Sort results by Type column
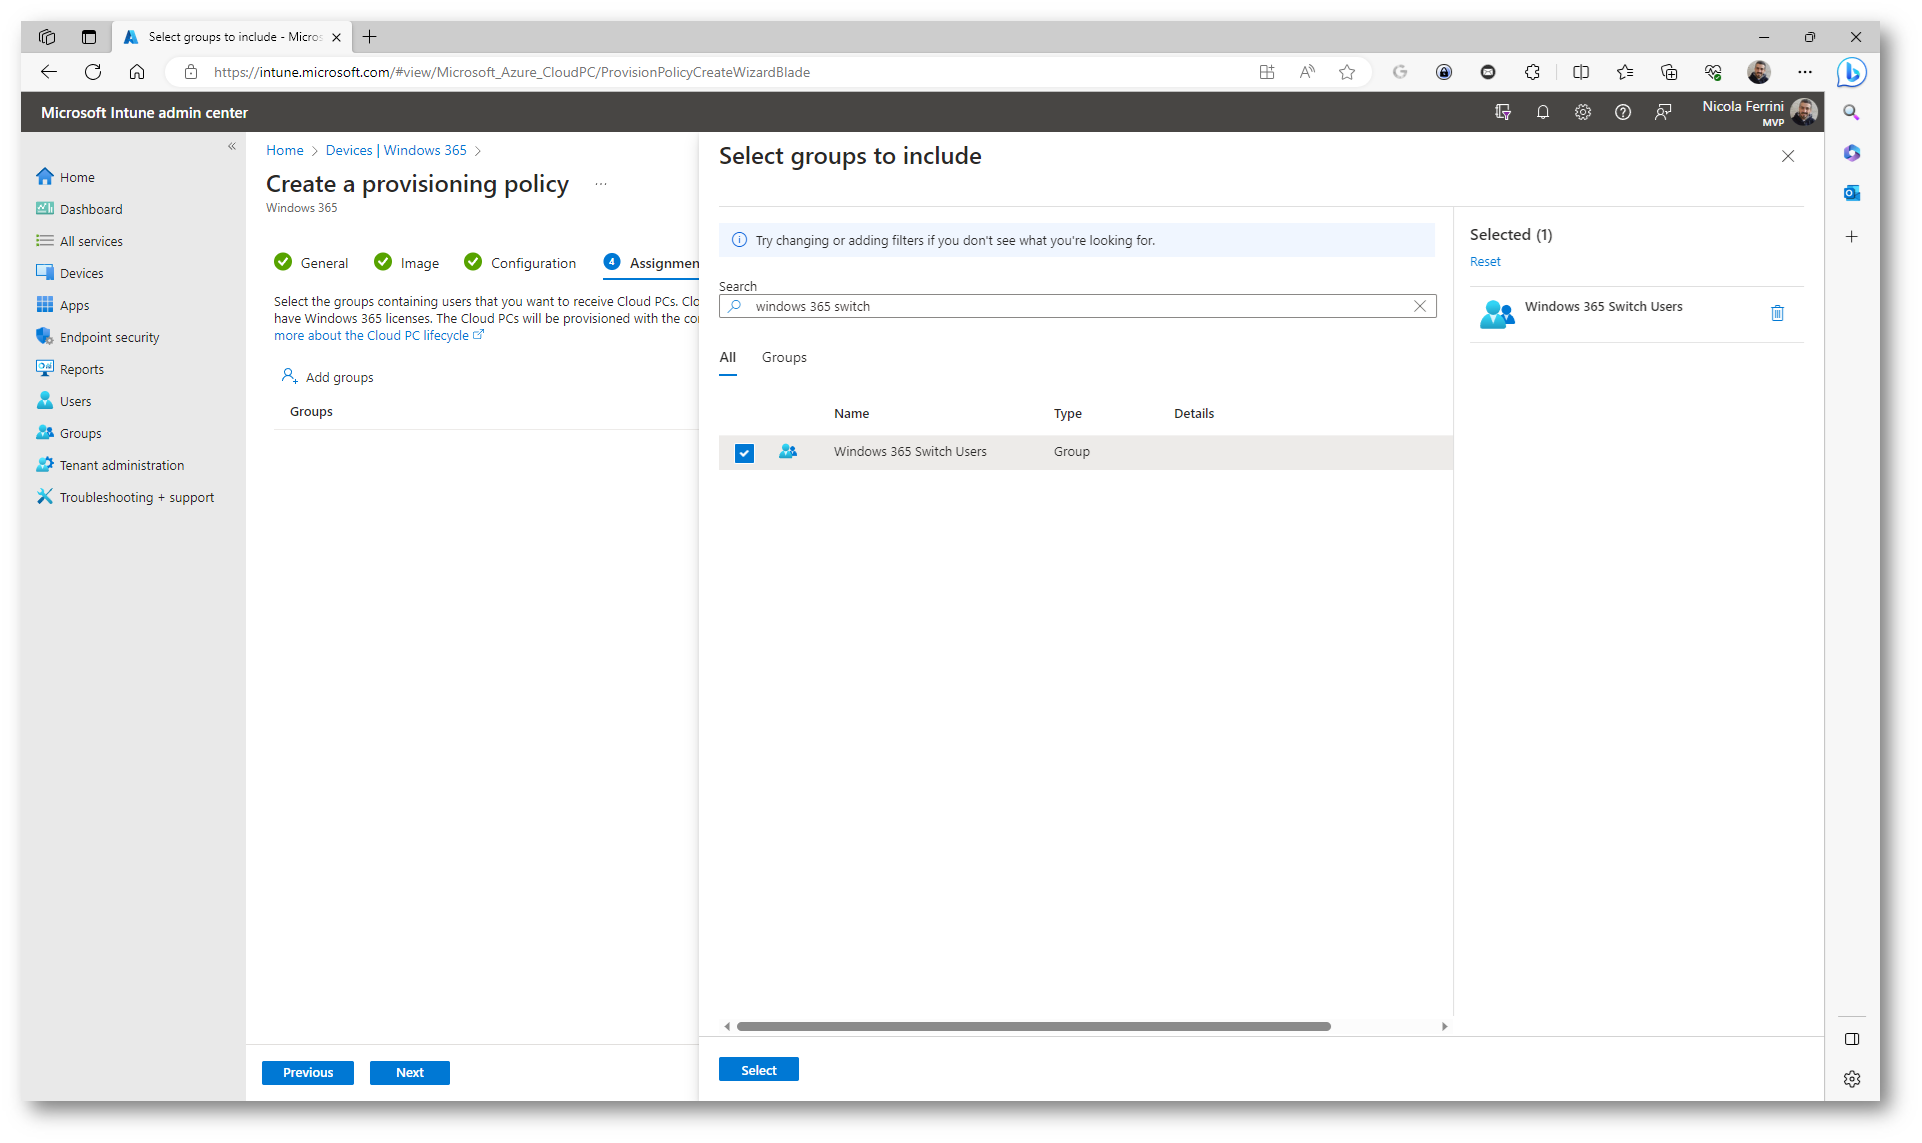1922x1143 pixels. coord(1067,413)
